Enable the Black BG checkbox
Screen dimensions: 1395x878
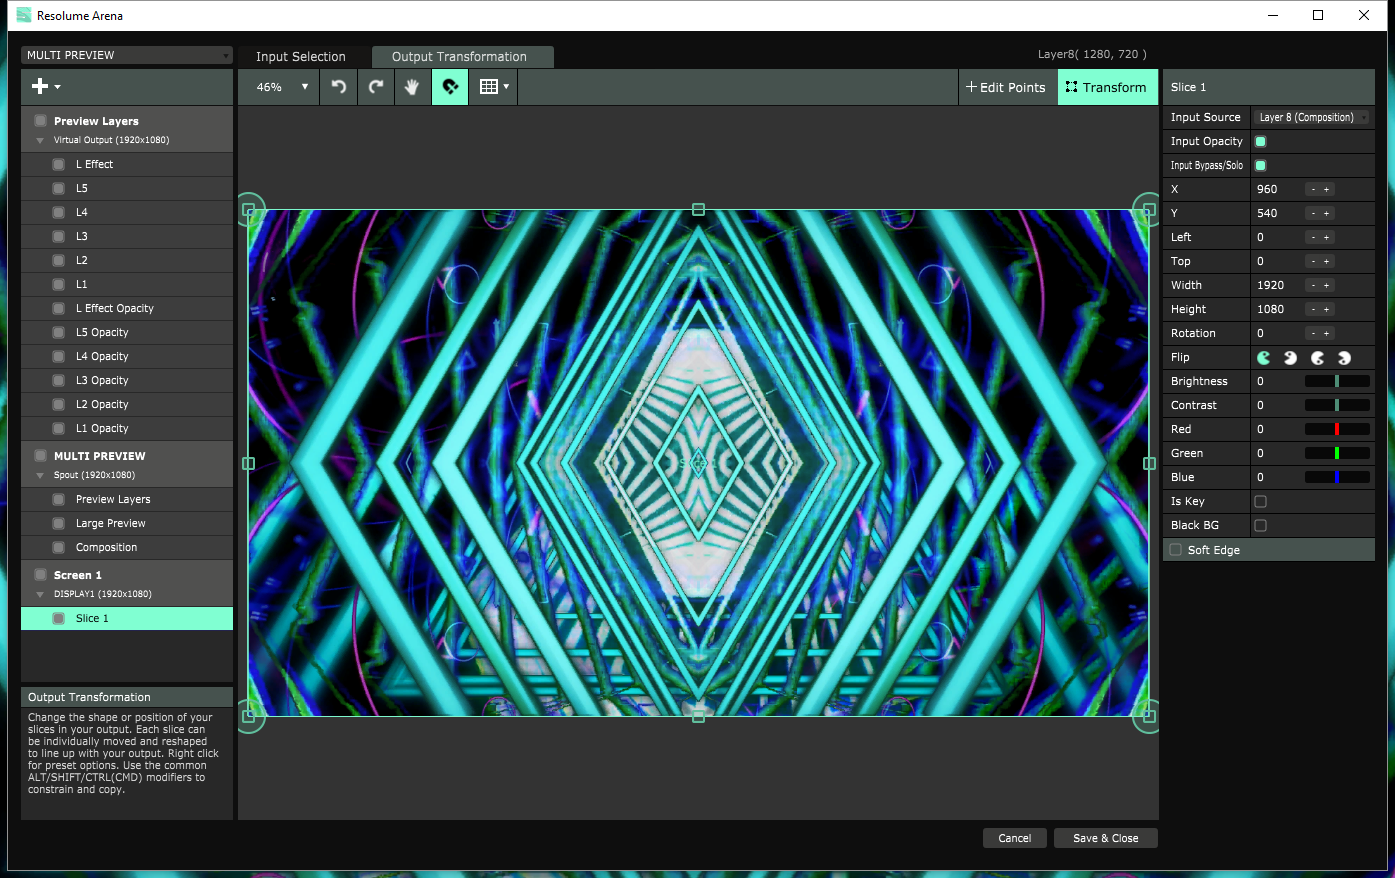coord(1260,526)
